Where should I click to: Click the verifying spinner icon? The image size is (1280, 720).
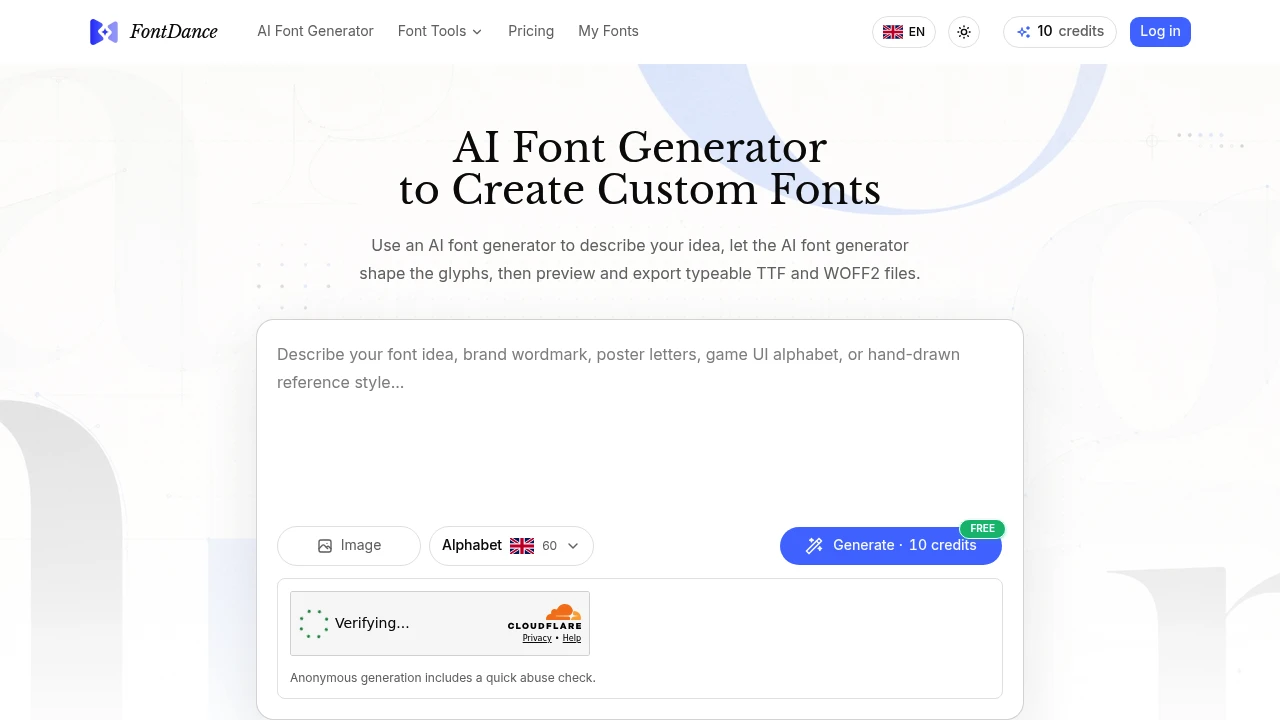pyautogui.click(x=314, y=623)
